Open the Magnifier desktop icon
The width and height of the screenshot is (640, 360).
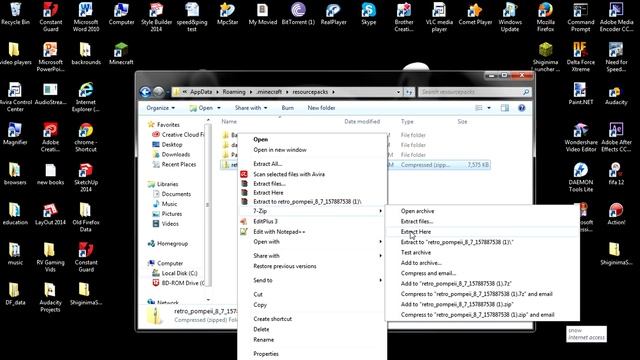[x=15, y=134]
